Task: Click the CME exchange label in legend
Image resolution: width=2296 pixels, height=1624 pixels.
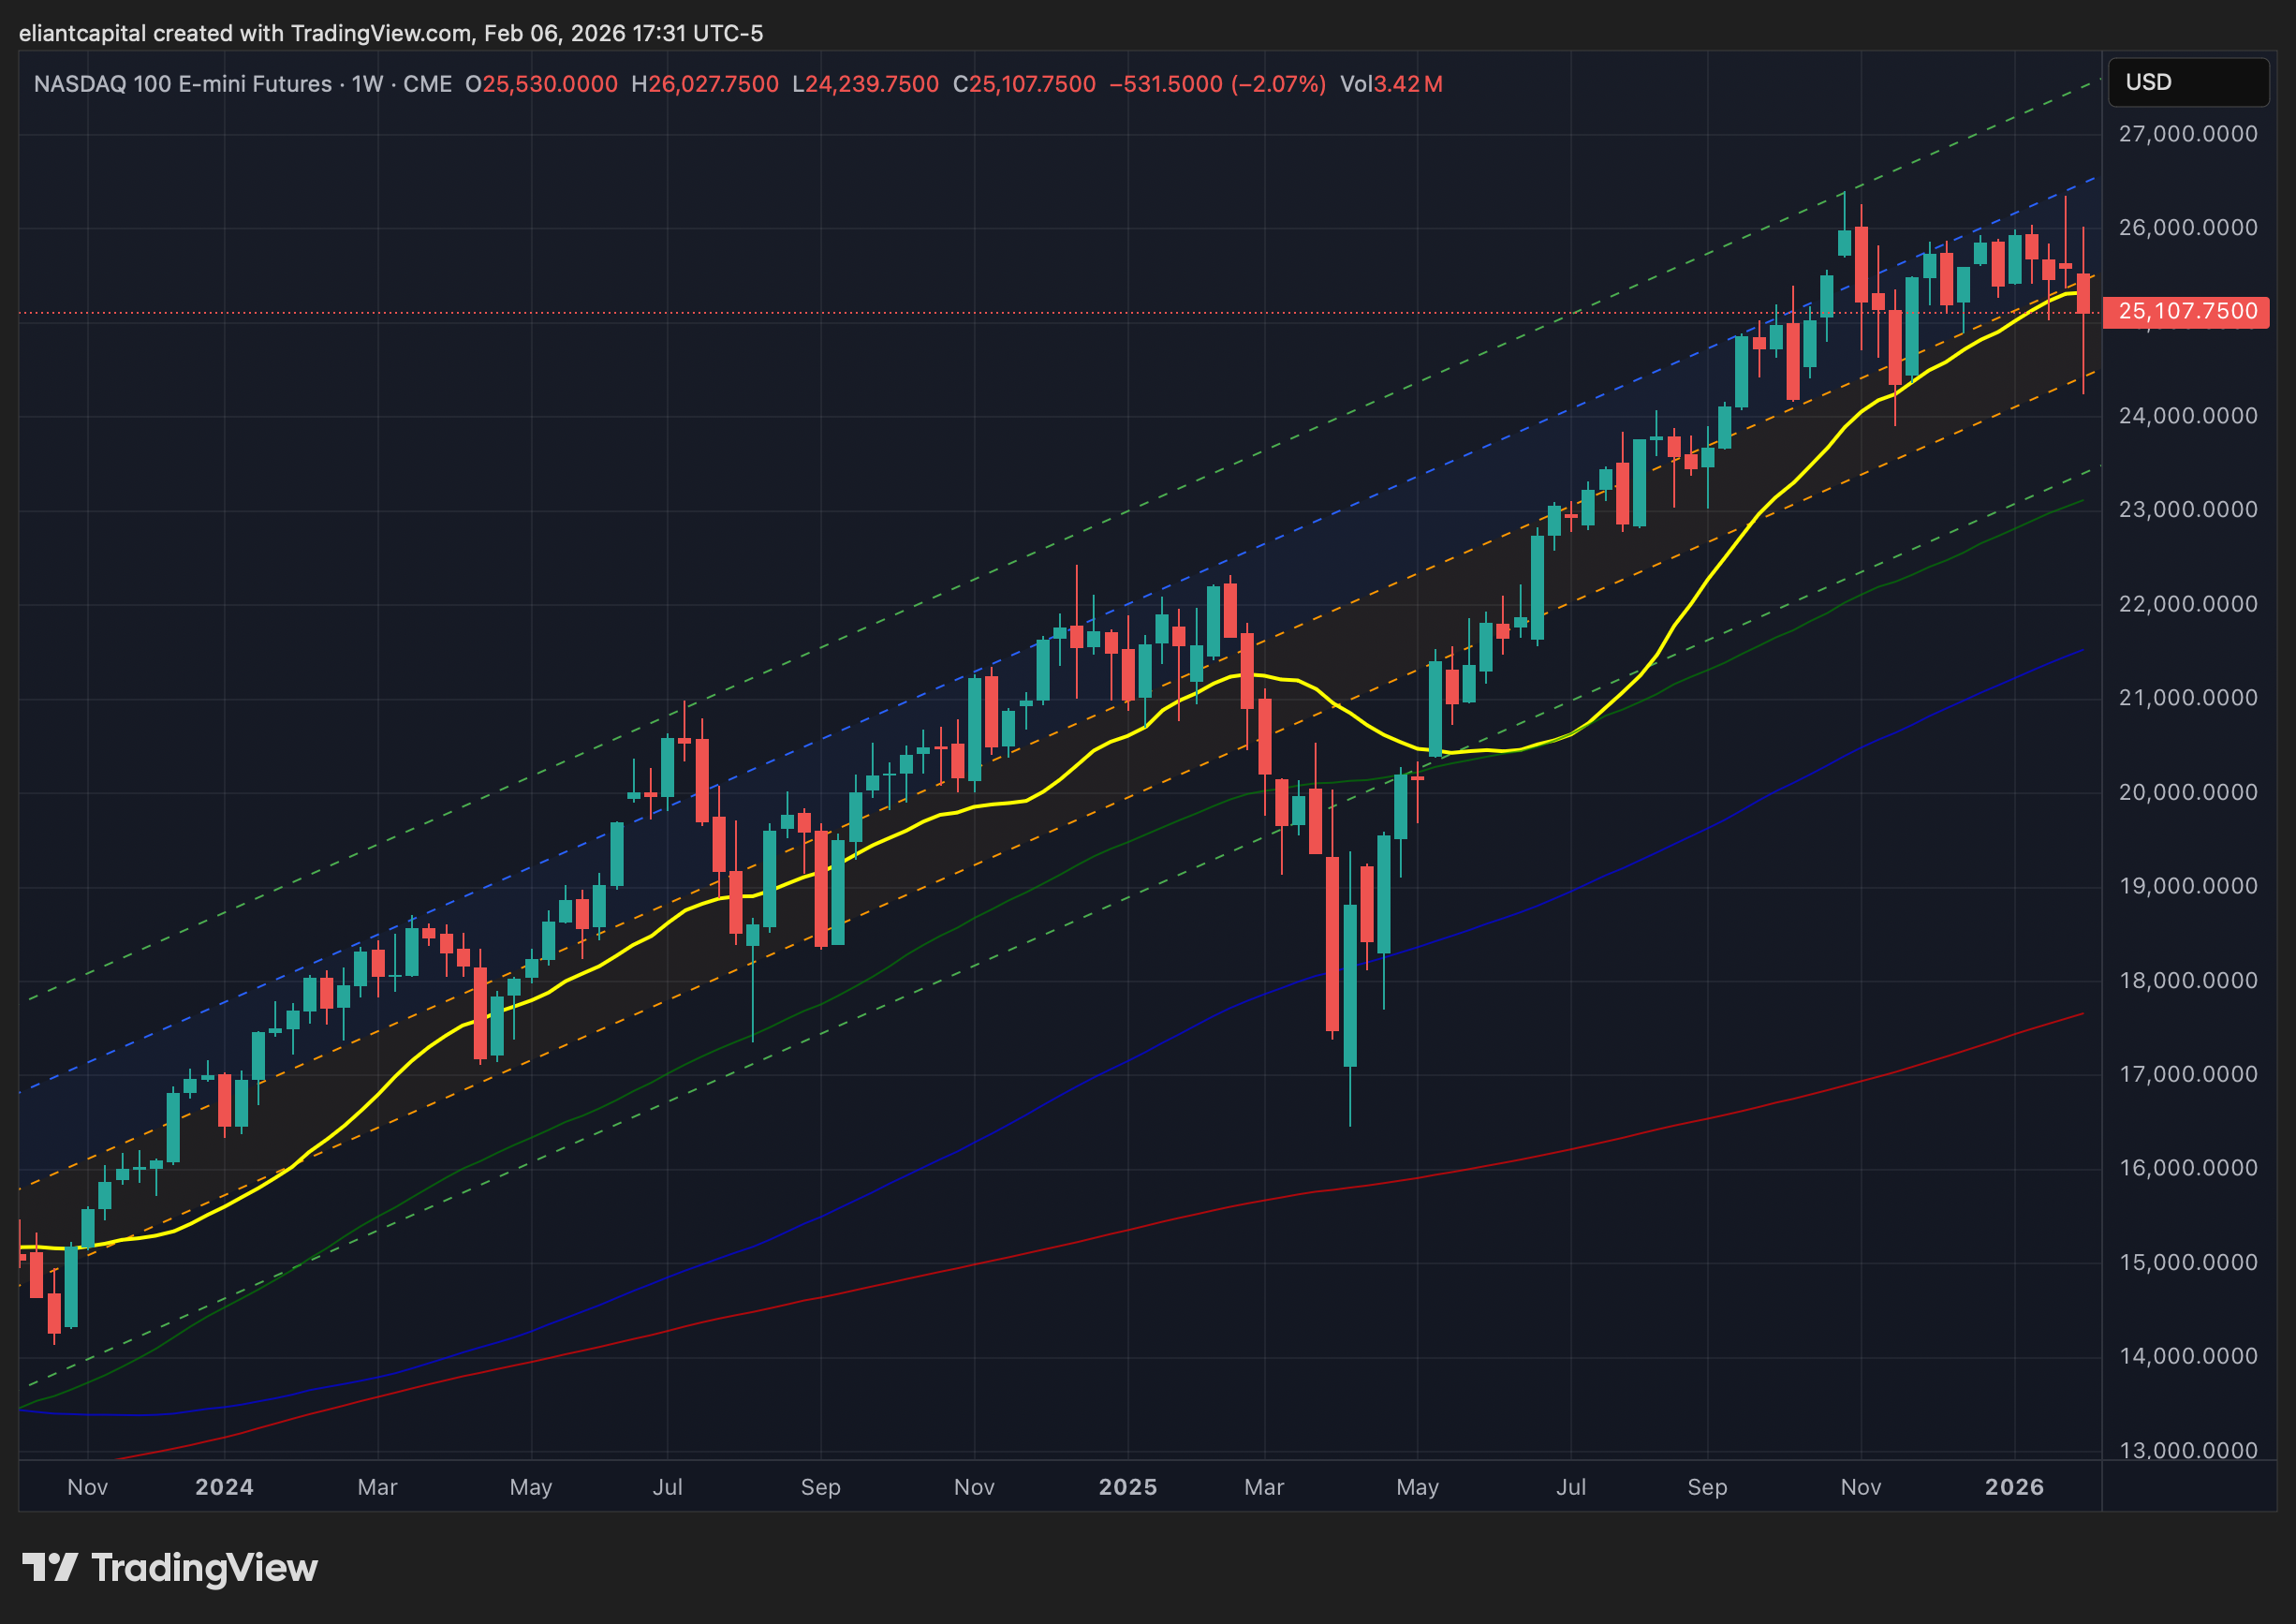Action: [427, 84]
